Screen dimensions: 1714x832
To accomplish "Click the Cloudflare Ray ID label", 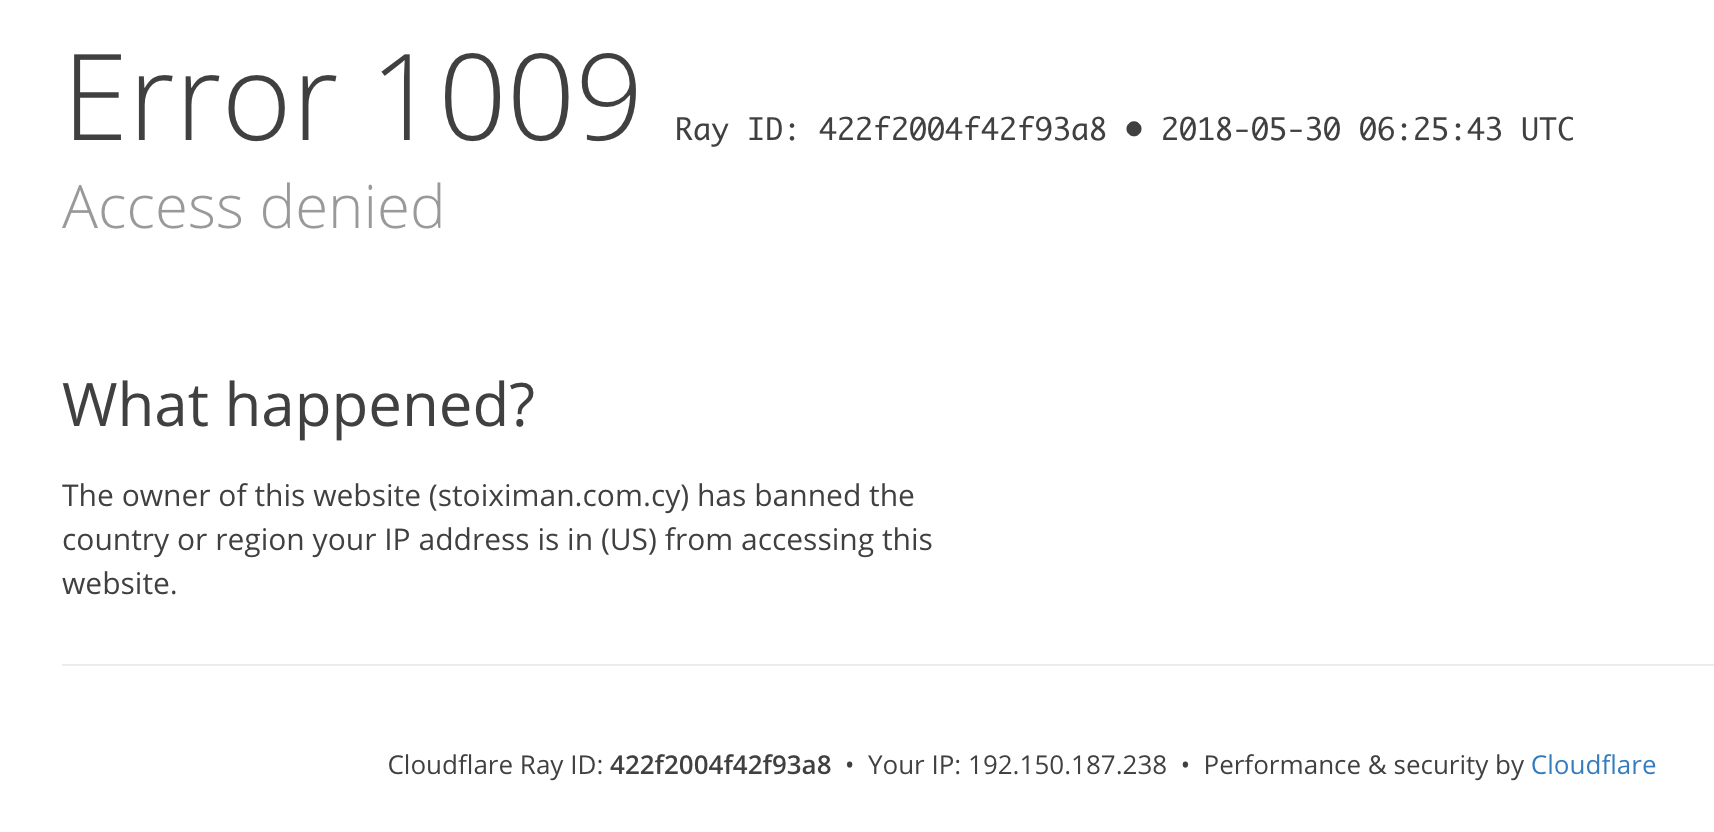I will coord(495,765).
